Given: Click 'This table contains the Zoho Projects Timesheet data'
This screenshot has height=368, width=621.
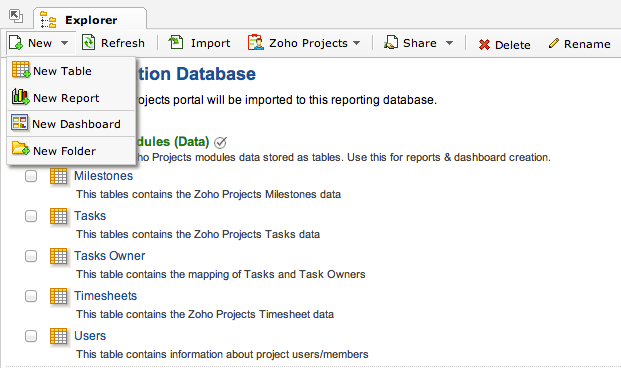Looking at the screenshot, I should (205, 314).
